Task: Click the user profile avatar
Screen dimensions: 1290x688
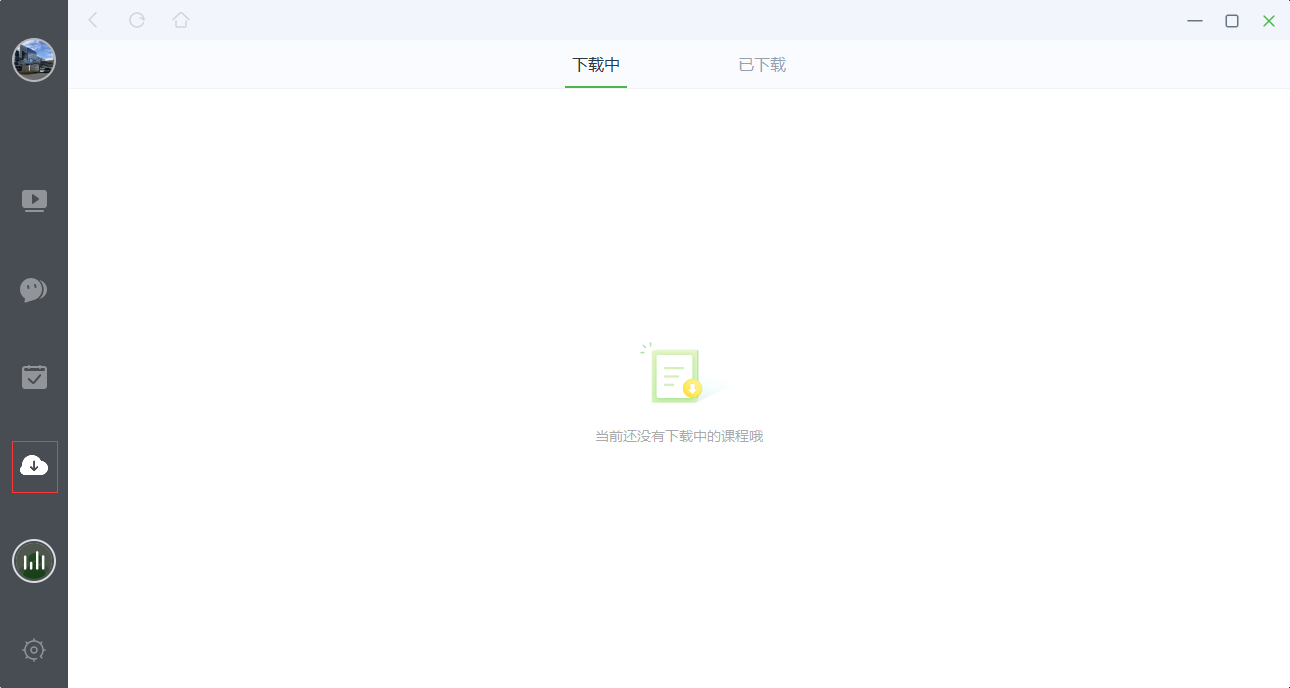Action: [x=34, y=60]
